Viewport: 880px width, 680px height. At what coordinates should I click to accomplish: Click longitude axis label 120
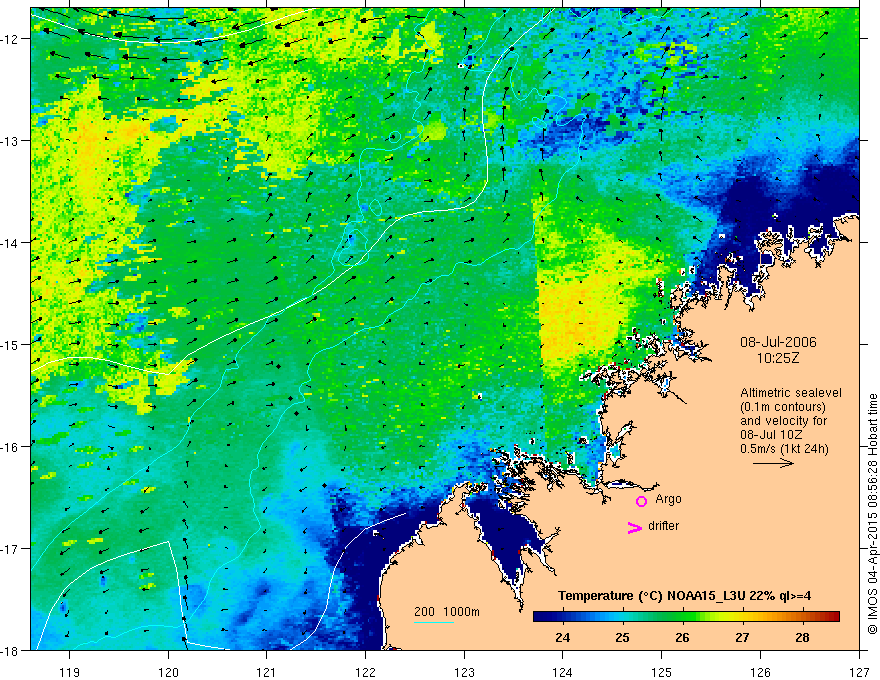click(168, 672)
